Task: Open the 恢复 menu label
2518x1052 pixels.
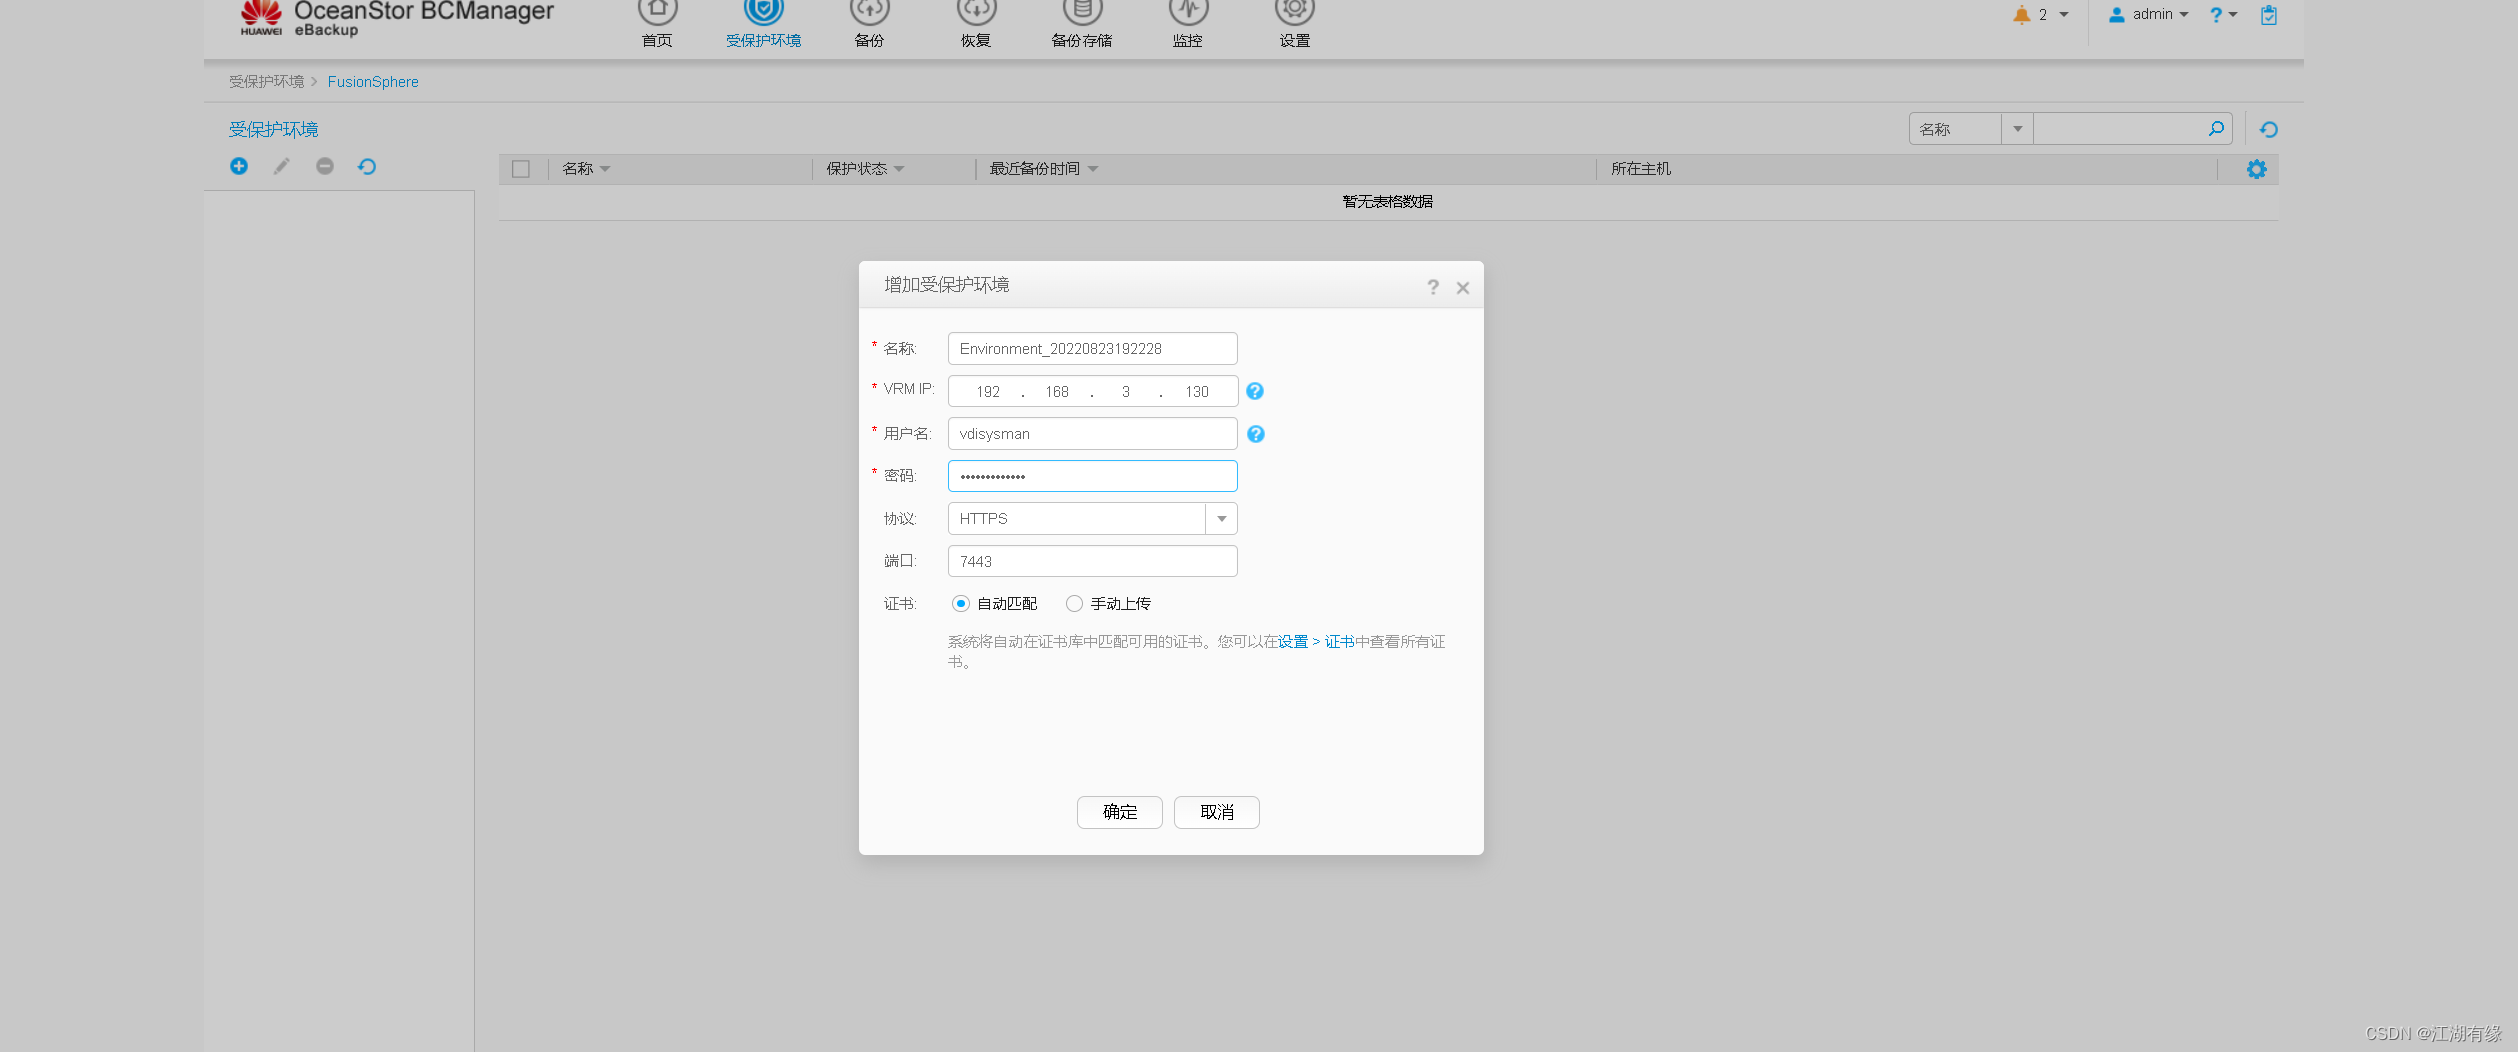Action: (976, 41)
